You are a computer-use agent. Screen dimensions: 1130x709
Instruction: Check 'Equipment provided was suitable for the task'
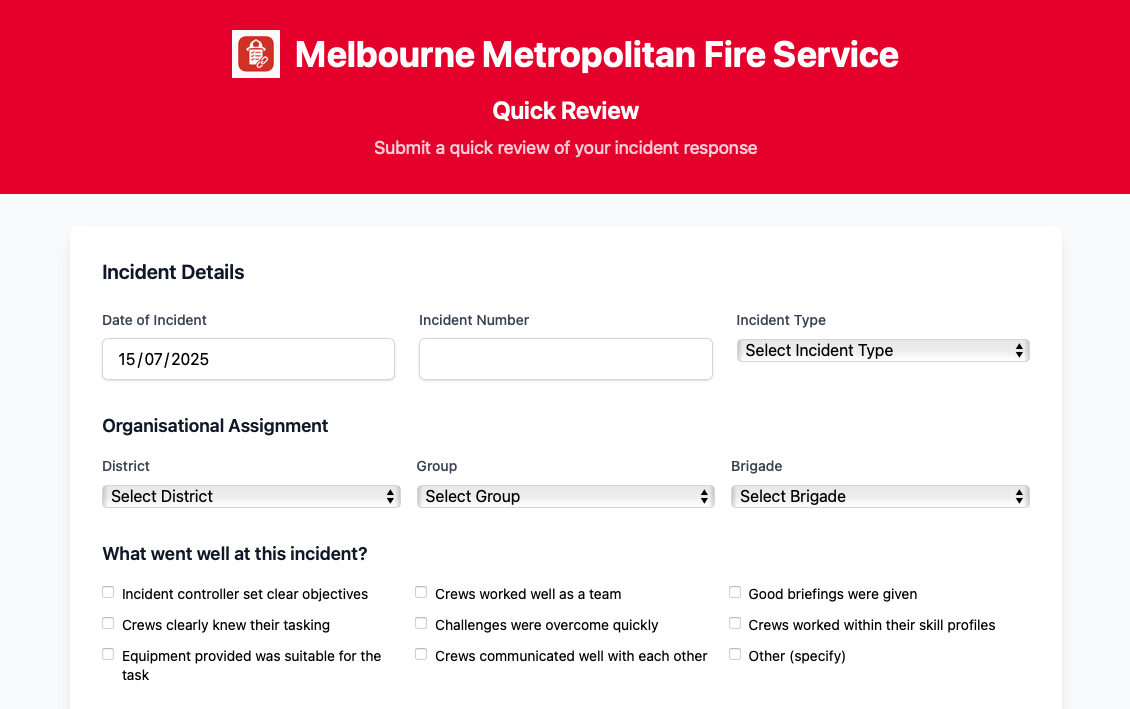(x=107, y=654)
